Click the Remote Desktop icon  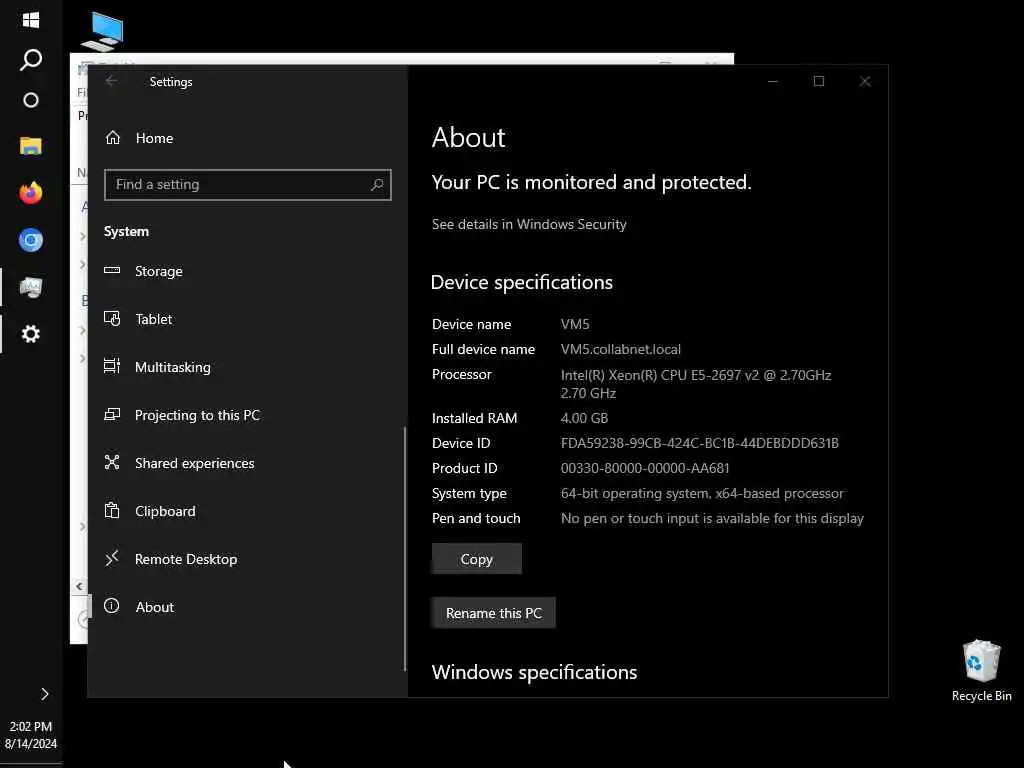[x=112, y=559]
